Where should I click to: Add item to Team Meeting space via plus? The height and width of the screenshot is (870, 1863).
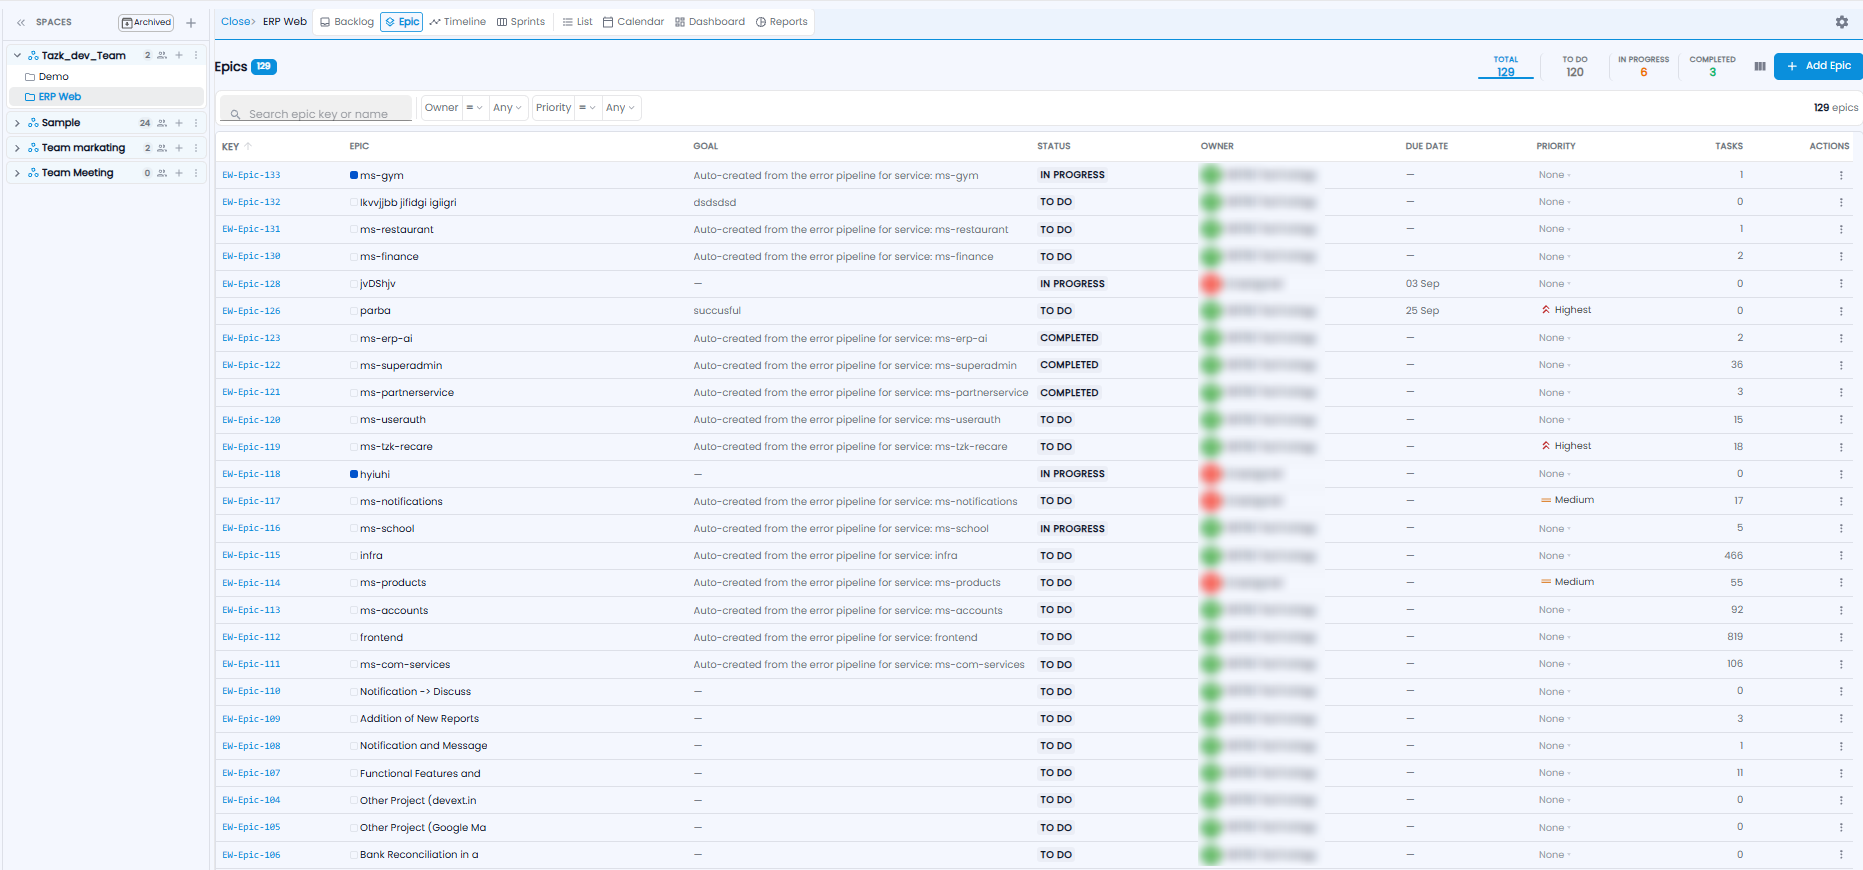179,173
